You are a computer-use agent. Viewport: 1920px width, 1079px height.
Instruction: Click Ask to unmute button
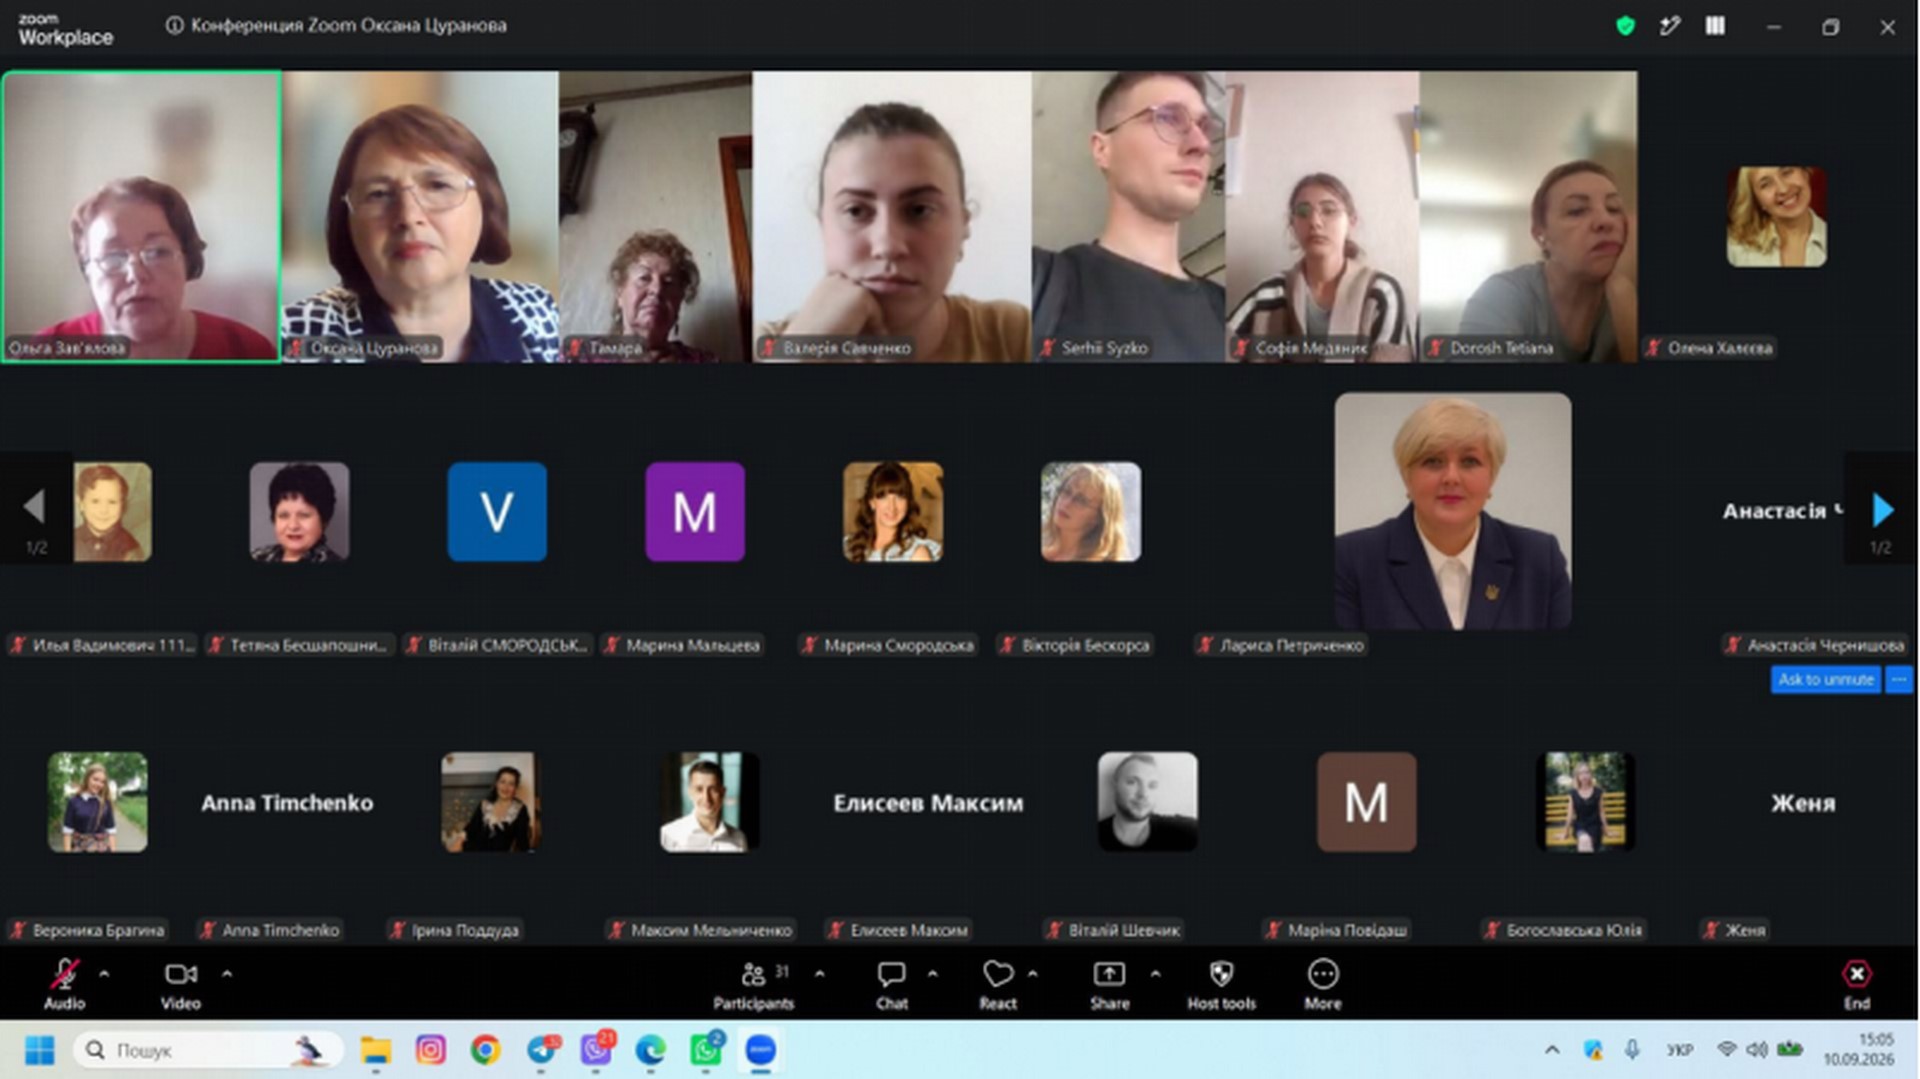point(1825,679)
